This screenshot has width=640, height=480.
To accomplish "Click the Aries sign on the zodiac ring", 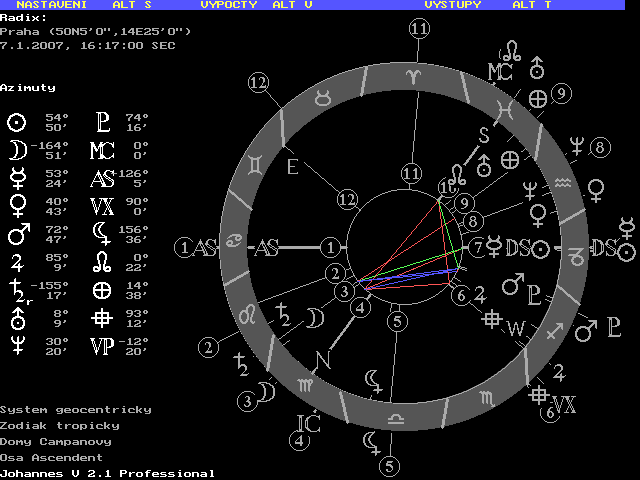I will click(x=412, y=76).
